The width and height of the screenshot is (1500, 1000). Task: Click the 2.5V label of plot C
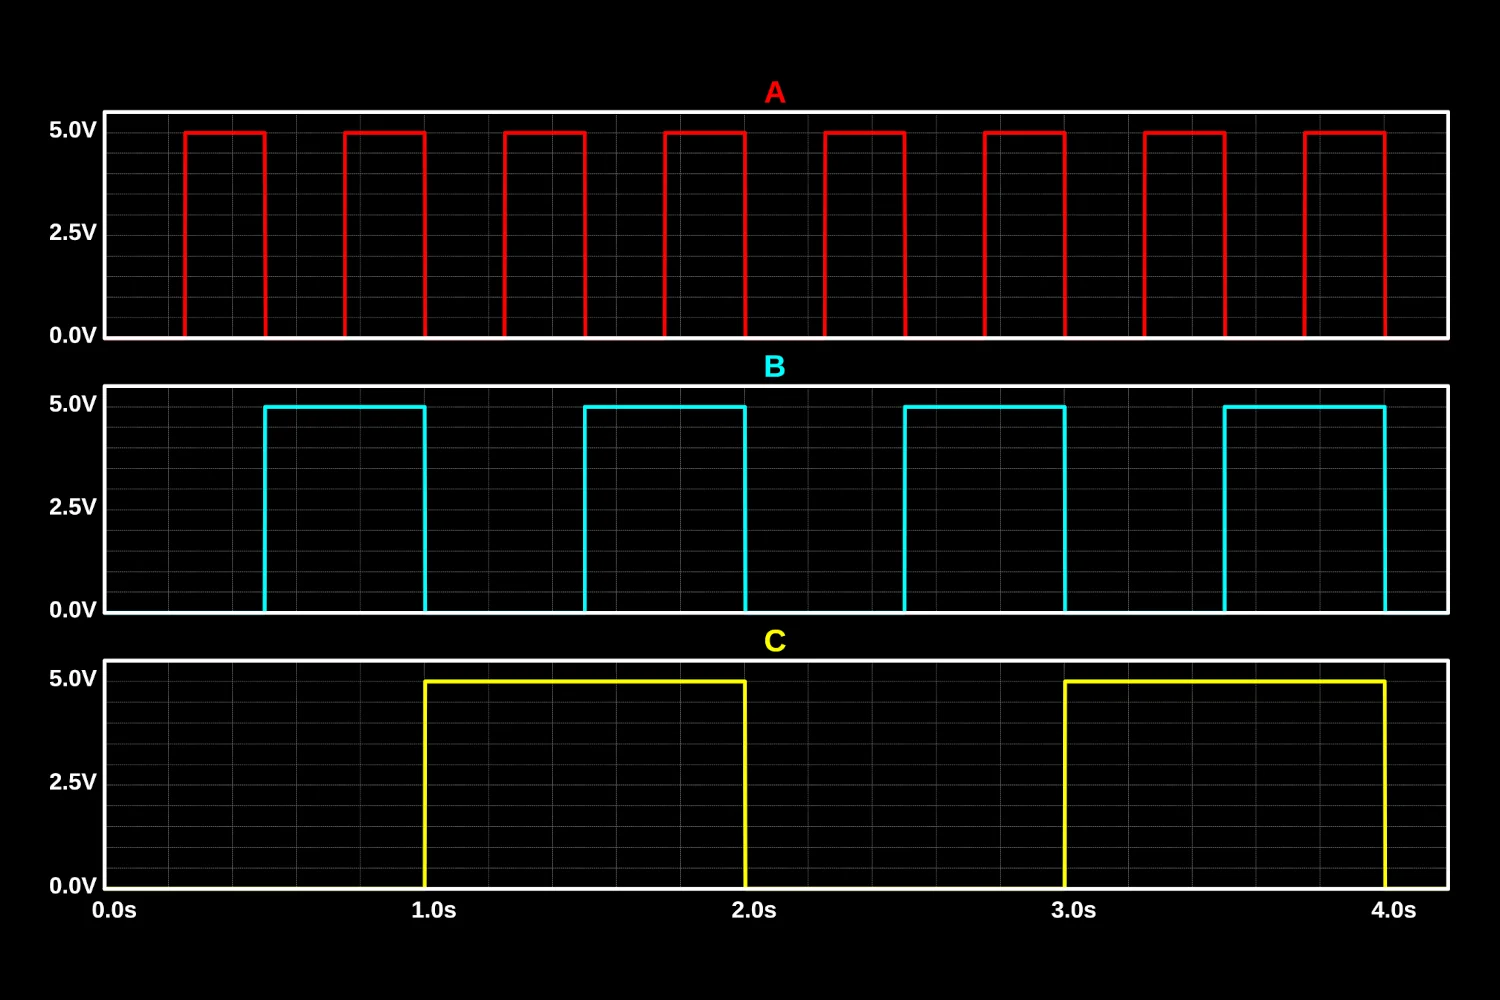[73, 782]
